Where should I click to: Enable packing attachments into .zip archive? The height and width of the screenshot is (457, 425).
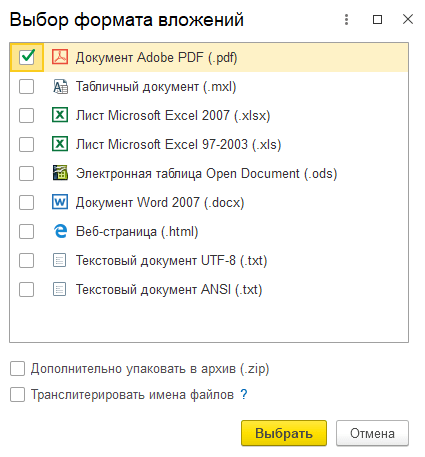(x=17, y=369)
